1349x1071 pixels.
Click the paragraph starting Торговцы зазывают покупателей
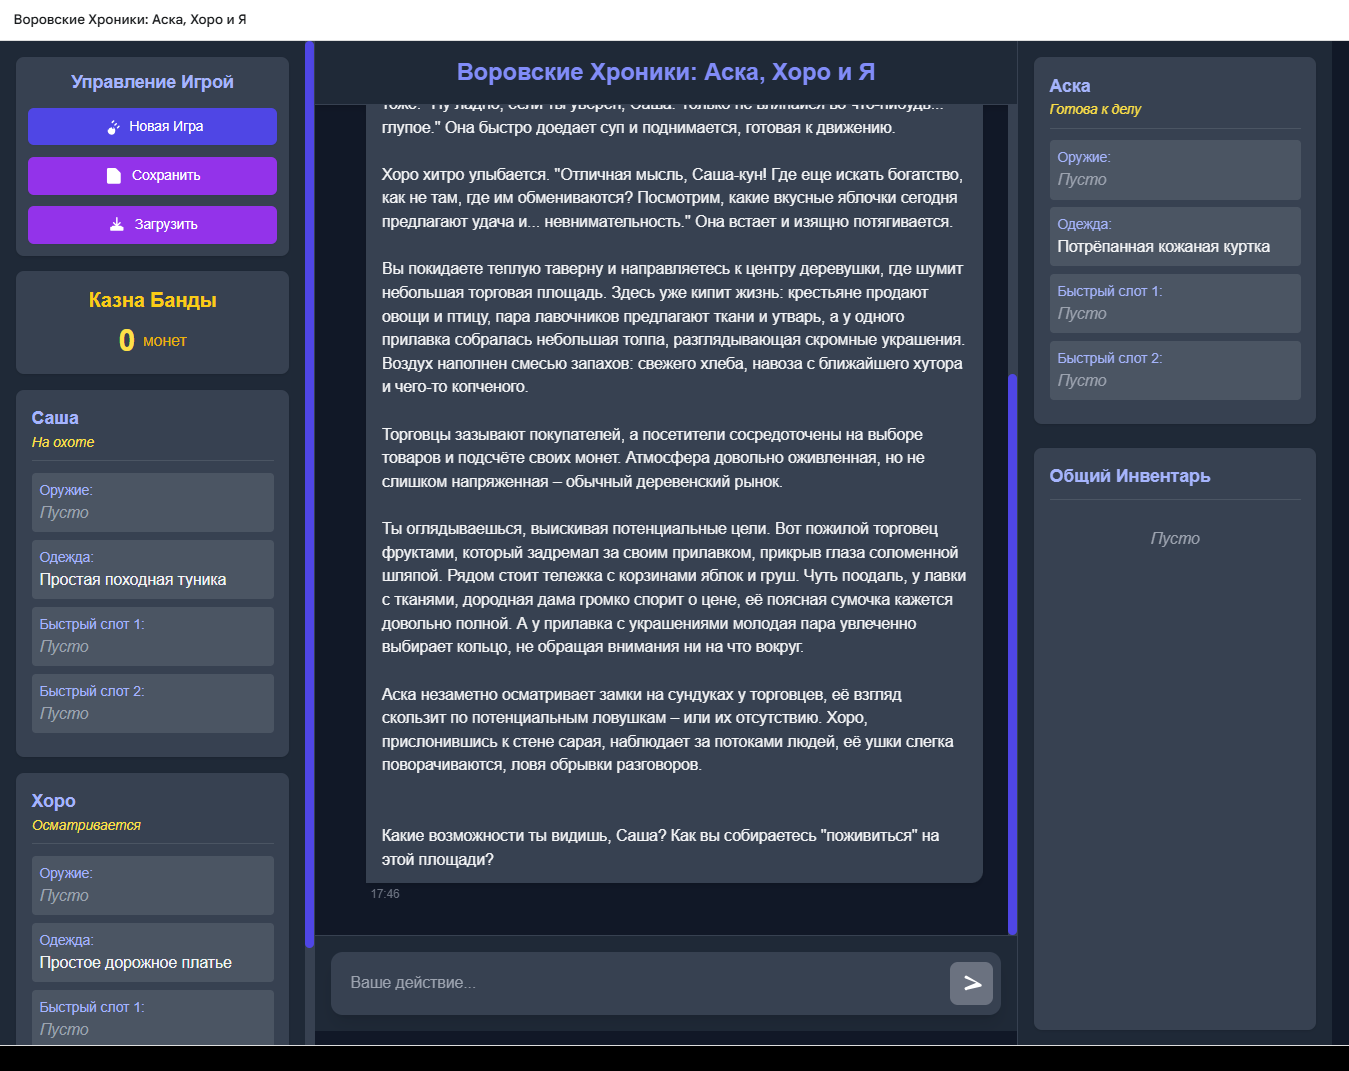pos(653,458)
